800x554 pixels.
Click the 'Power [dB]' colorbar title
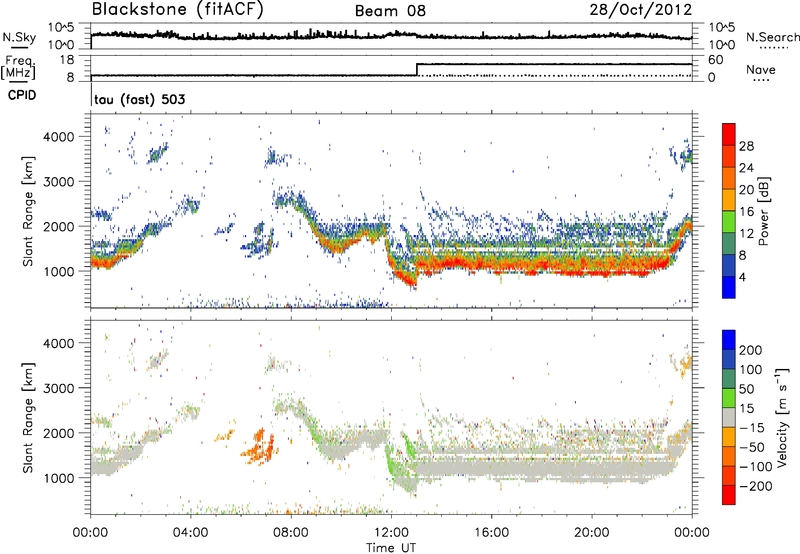point(764,211)
